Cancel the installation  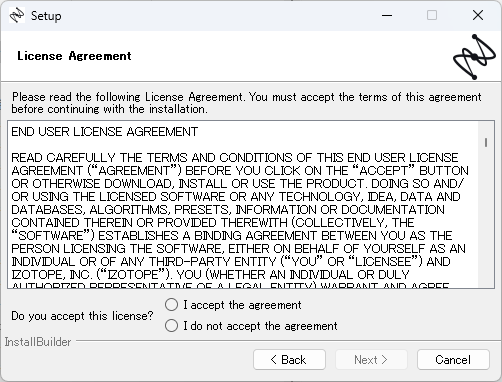tap(453, 360)
